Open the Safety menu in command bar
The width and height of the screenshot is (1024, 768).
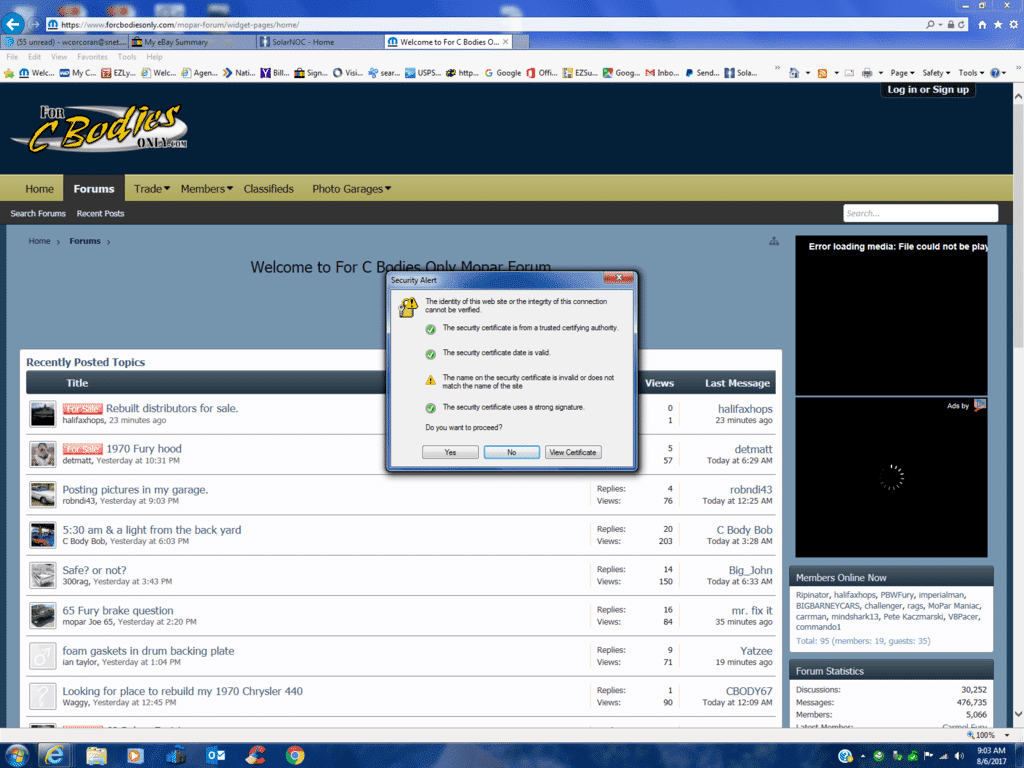tap(935, 73)
